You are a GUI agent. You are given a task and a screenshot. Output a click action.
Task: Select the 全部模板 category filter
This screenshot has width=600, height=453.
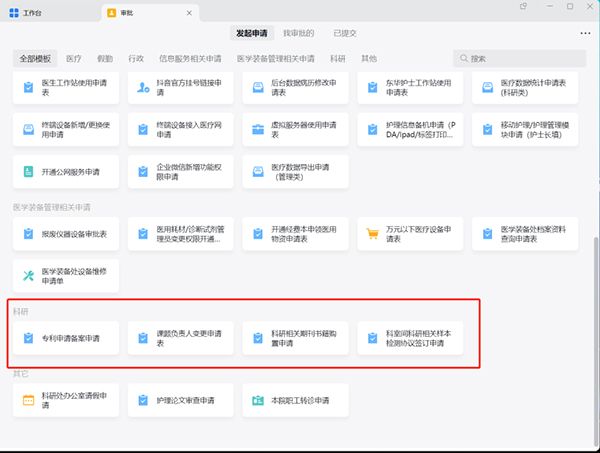(x=35, y=59)
